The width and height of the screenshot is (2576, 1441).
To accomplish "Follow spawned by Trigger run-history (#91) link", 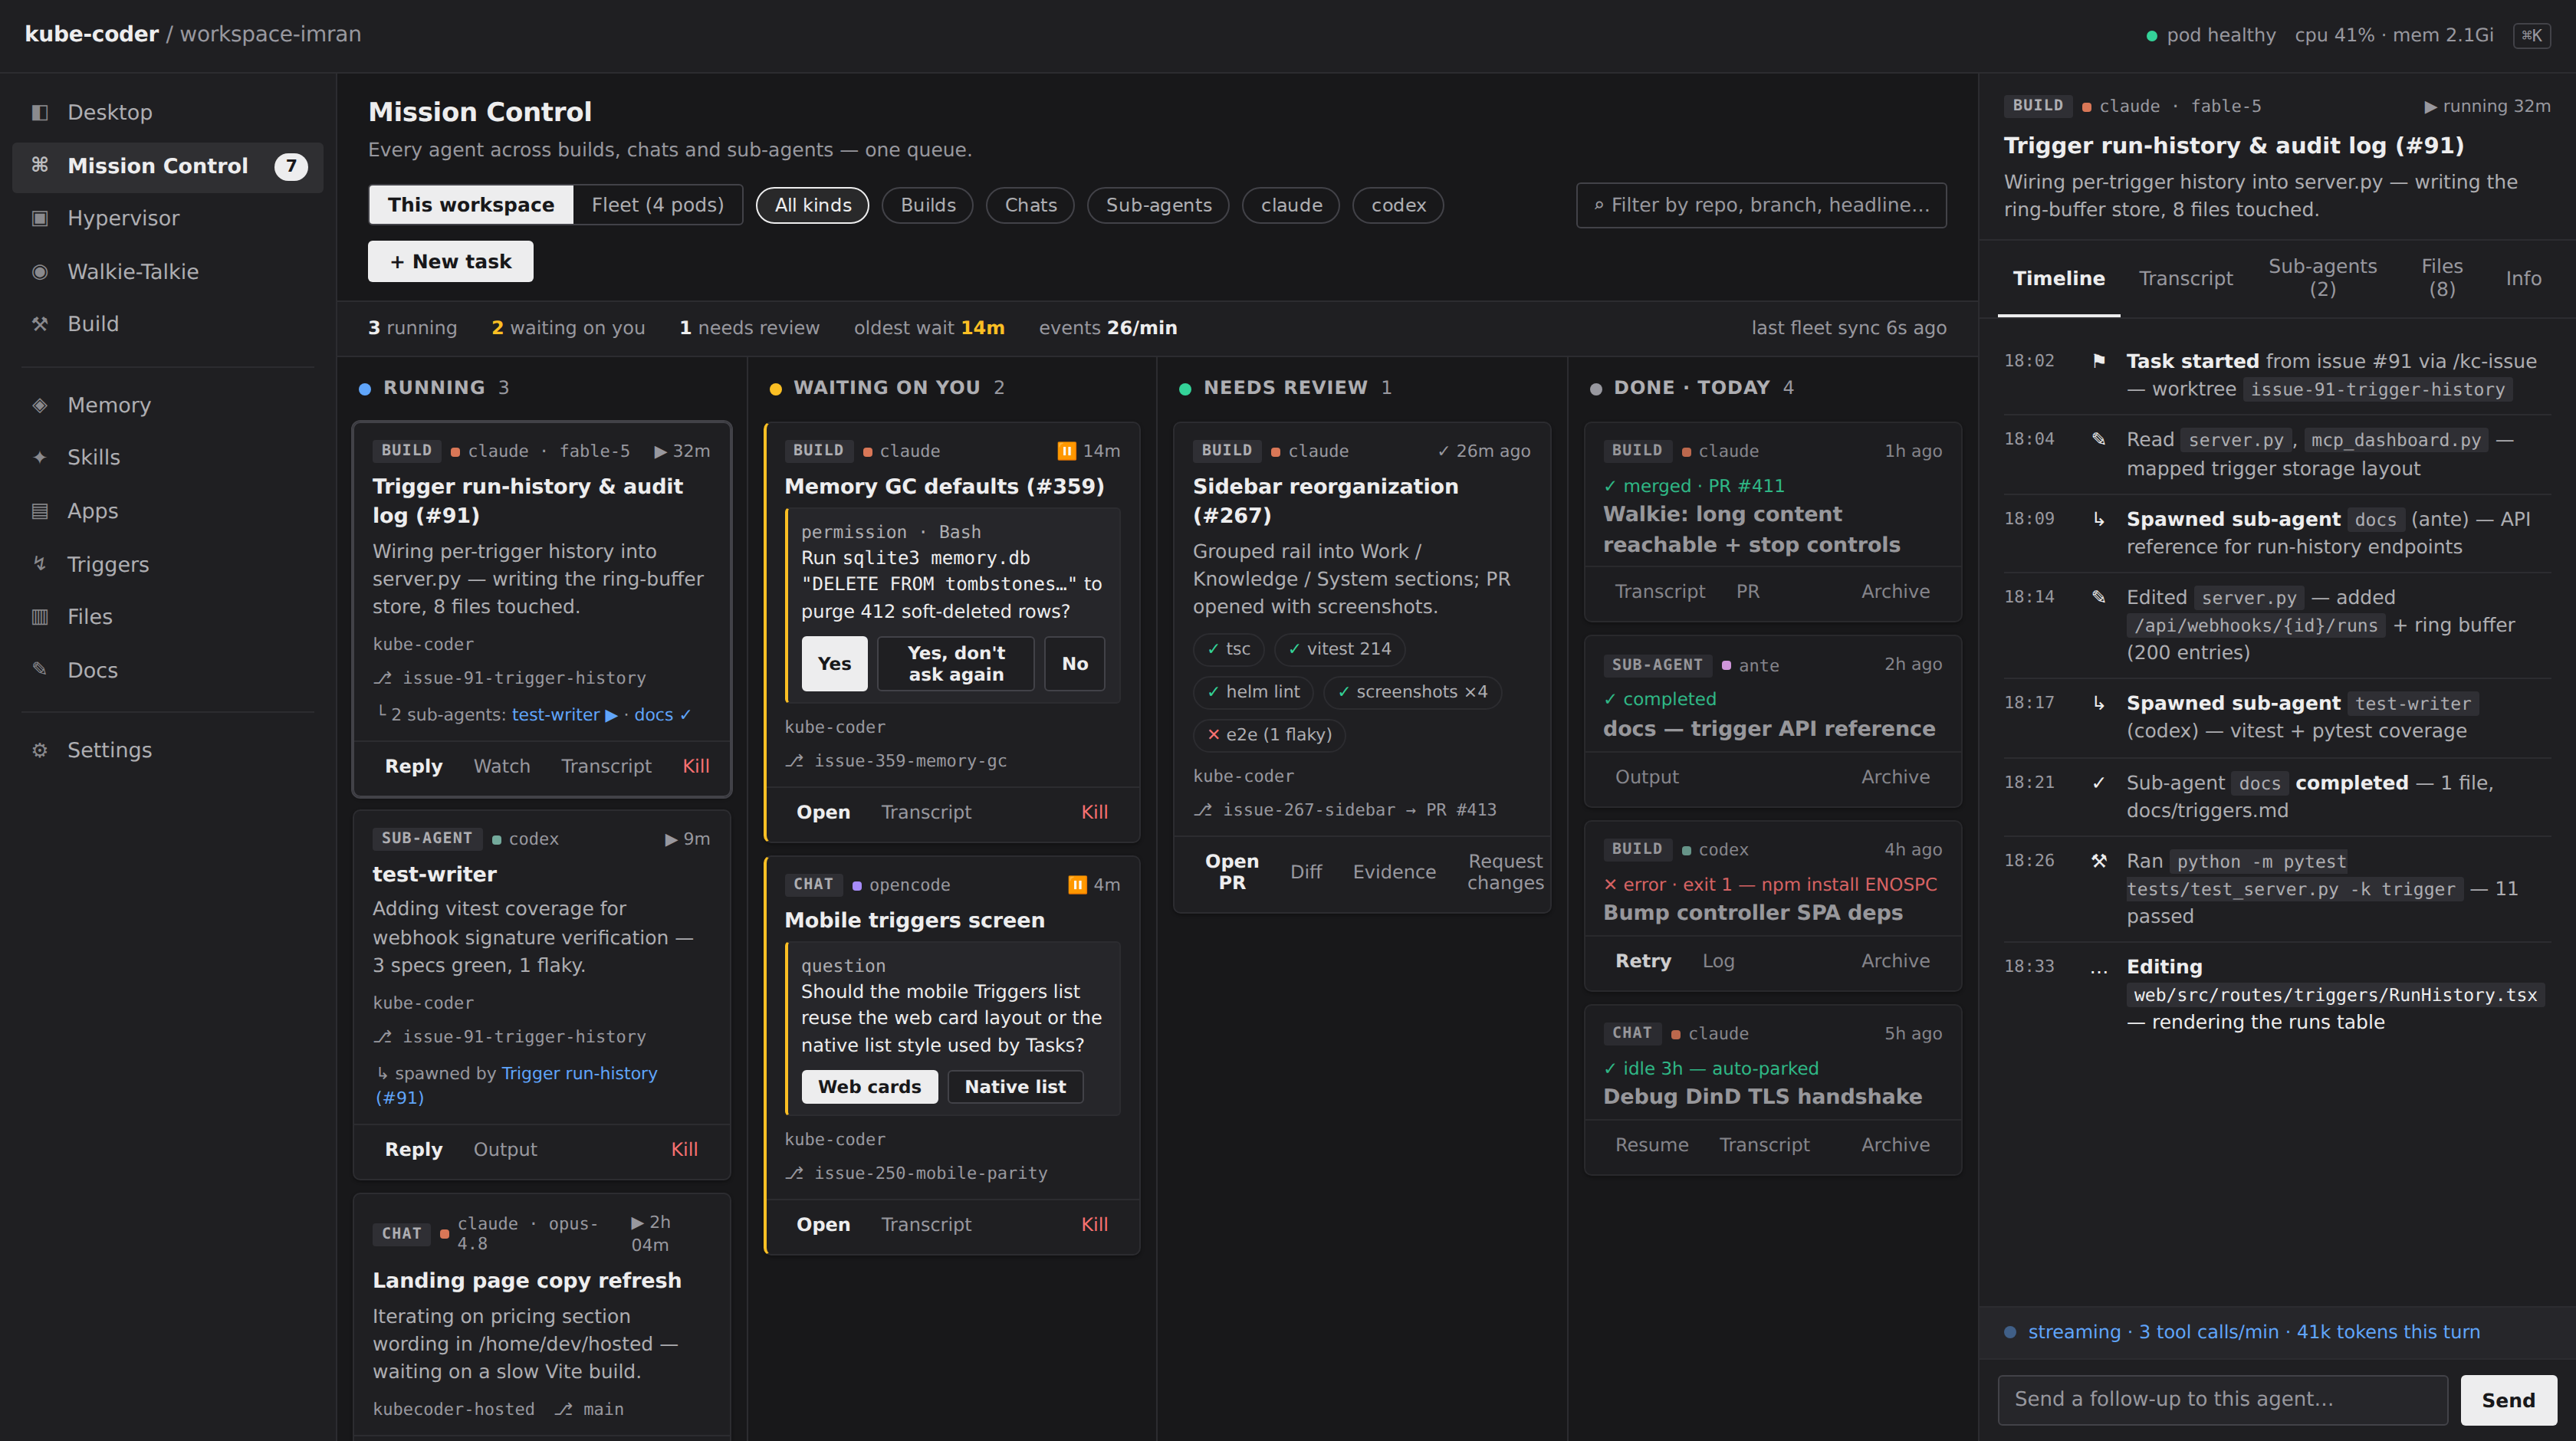I will tap(515, 1085).
